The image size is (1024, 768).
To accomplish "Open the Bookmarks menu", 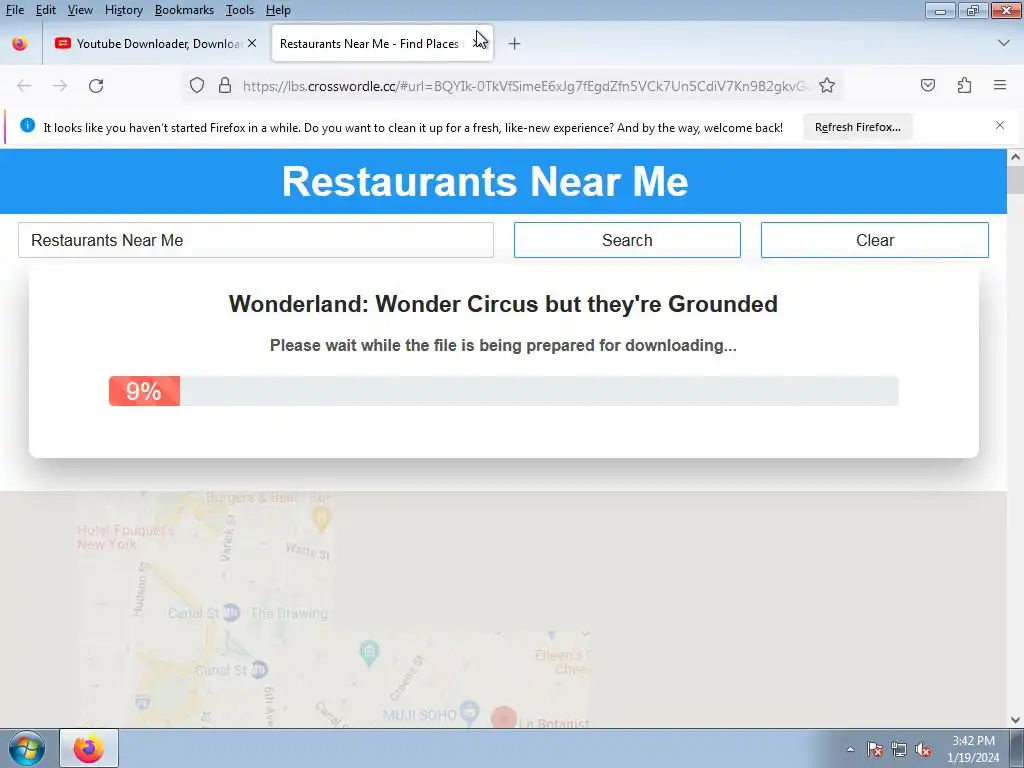I will [184, 10].
